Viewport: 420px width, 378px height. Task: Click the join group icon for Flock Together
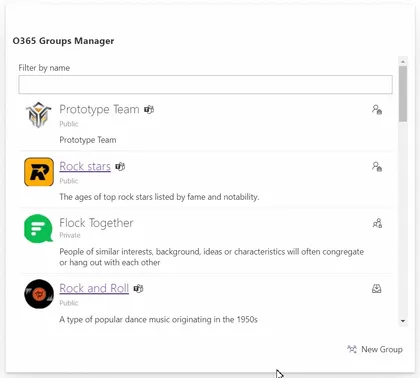tap(377, 223)
